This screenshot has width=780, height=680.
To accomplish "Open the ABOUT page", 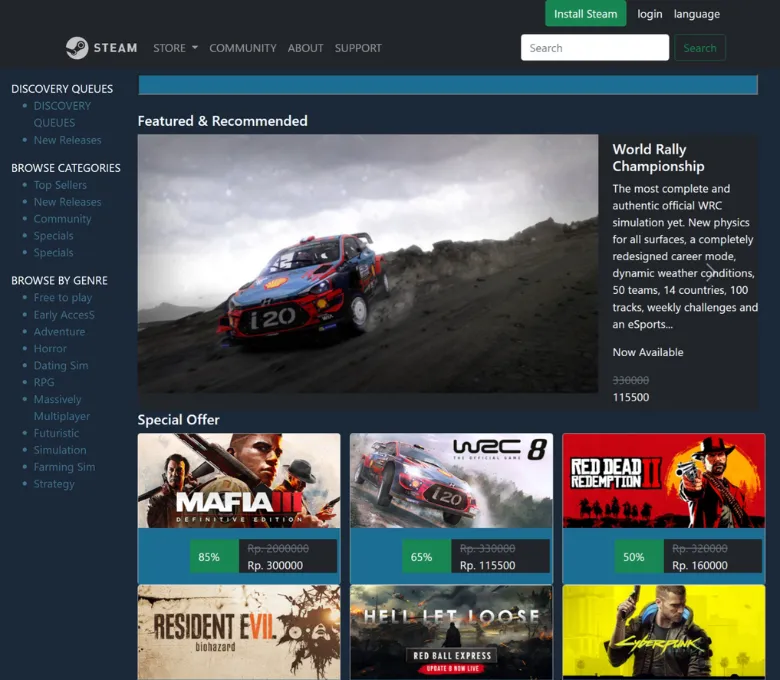I will click(x=305, y=48).
